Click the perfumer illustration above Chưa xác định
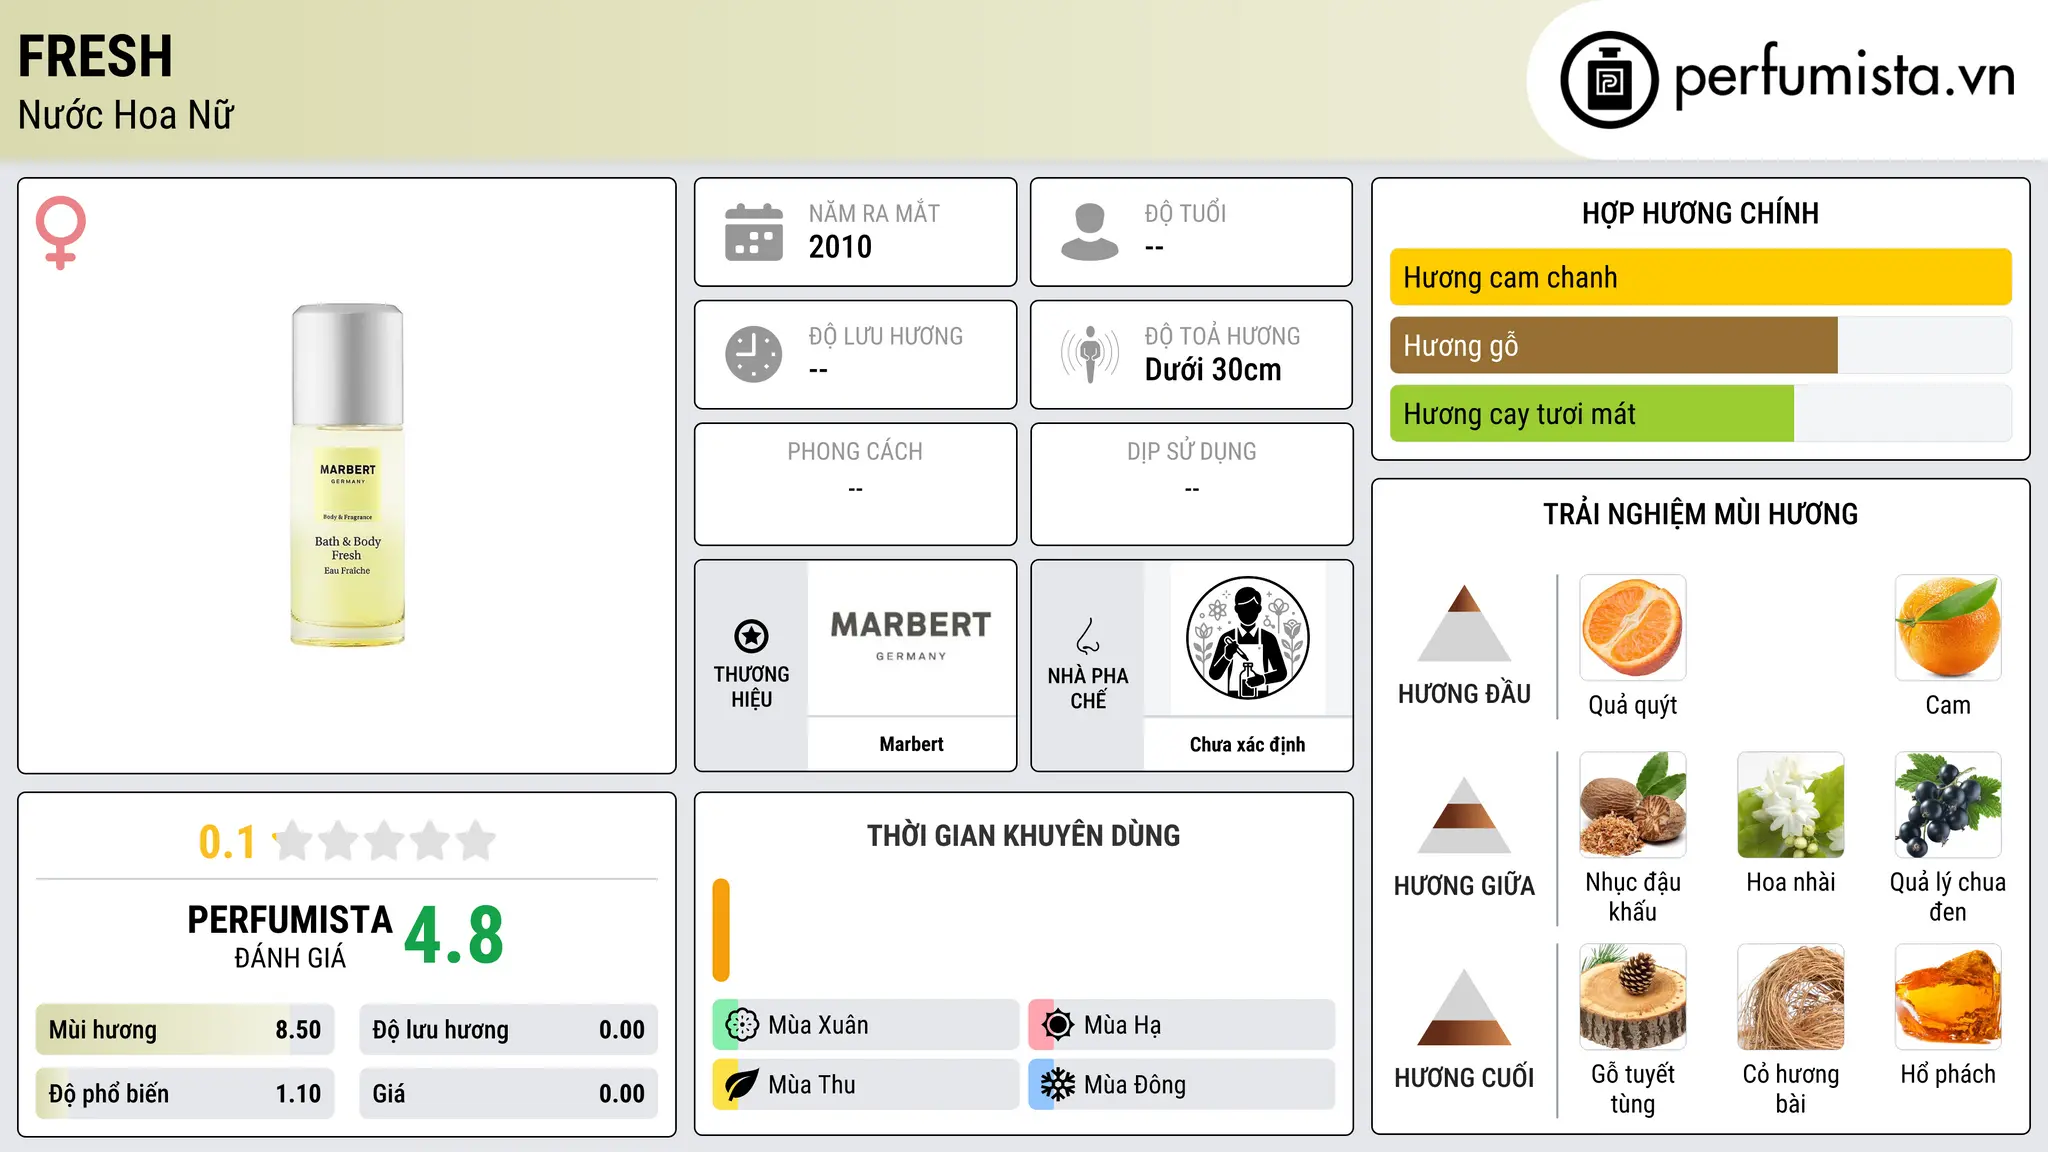The width and height of the screenshot is (2048, 1152). pyautogui.click(x=1247, y=638)
